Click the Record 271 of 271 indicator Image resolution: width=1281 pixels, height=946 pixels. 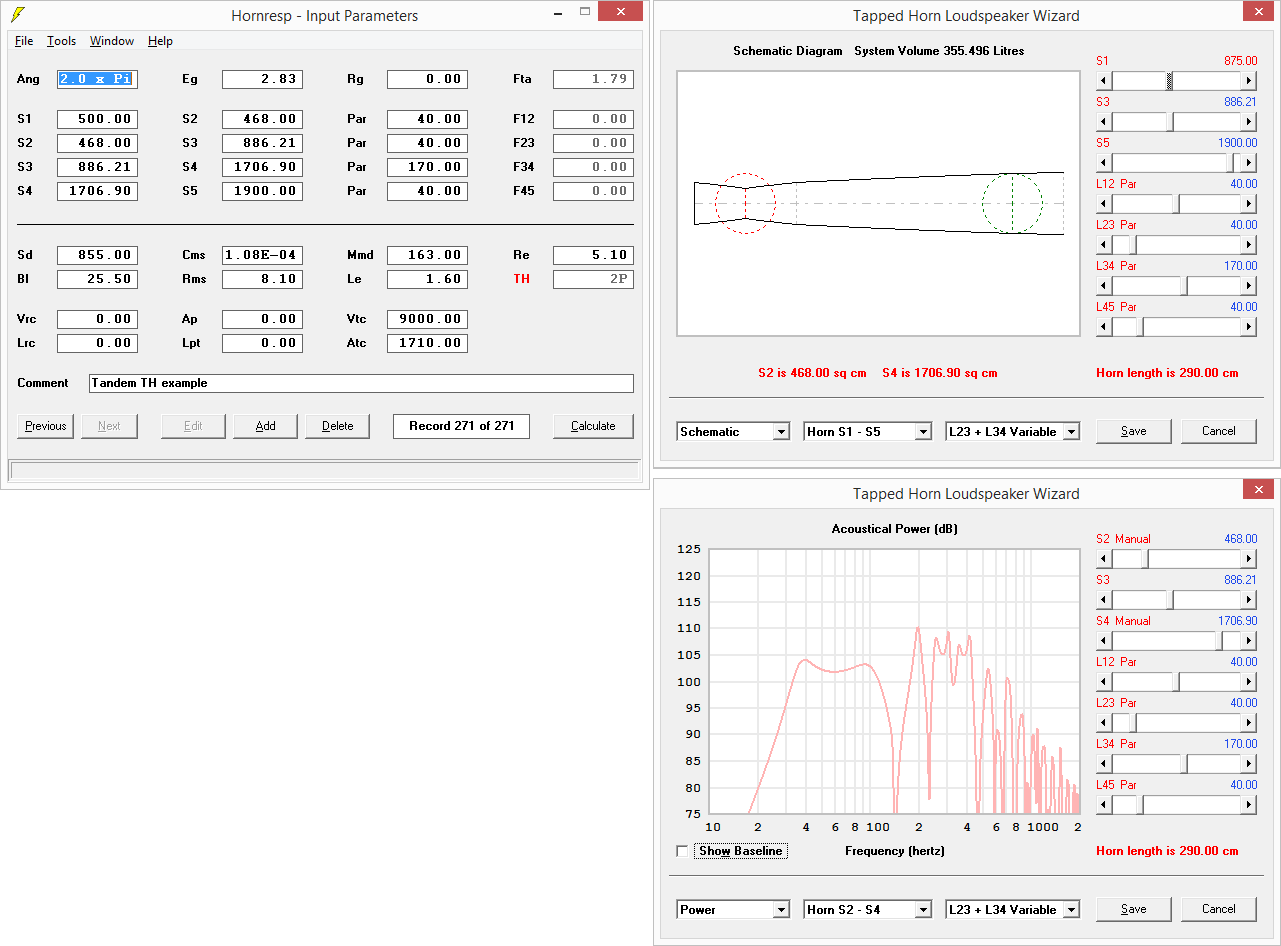(x=461, y=426)
